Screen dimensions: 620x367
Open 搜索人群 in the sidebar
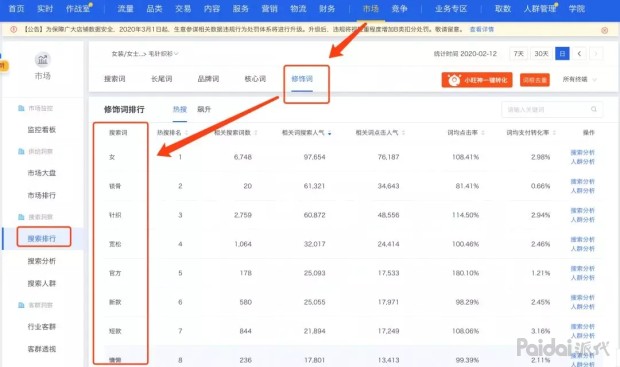click(x=42, y=284)
